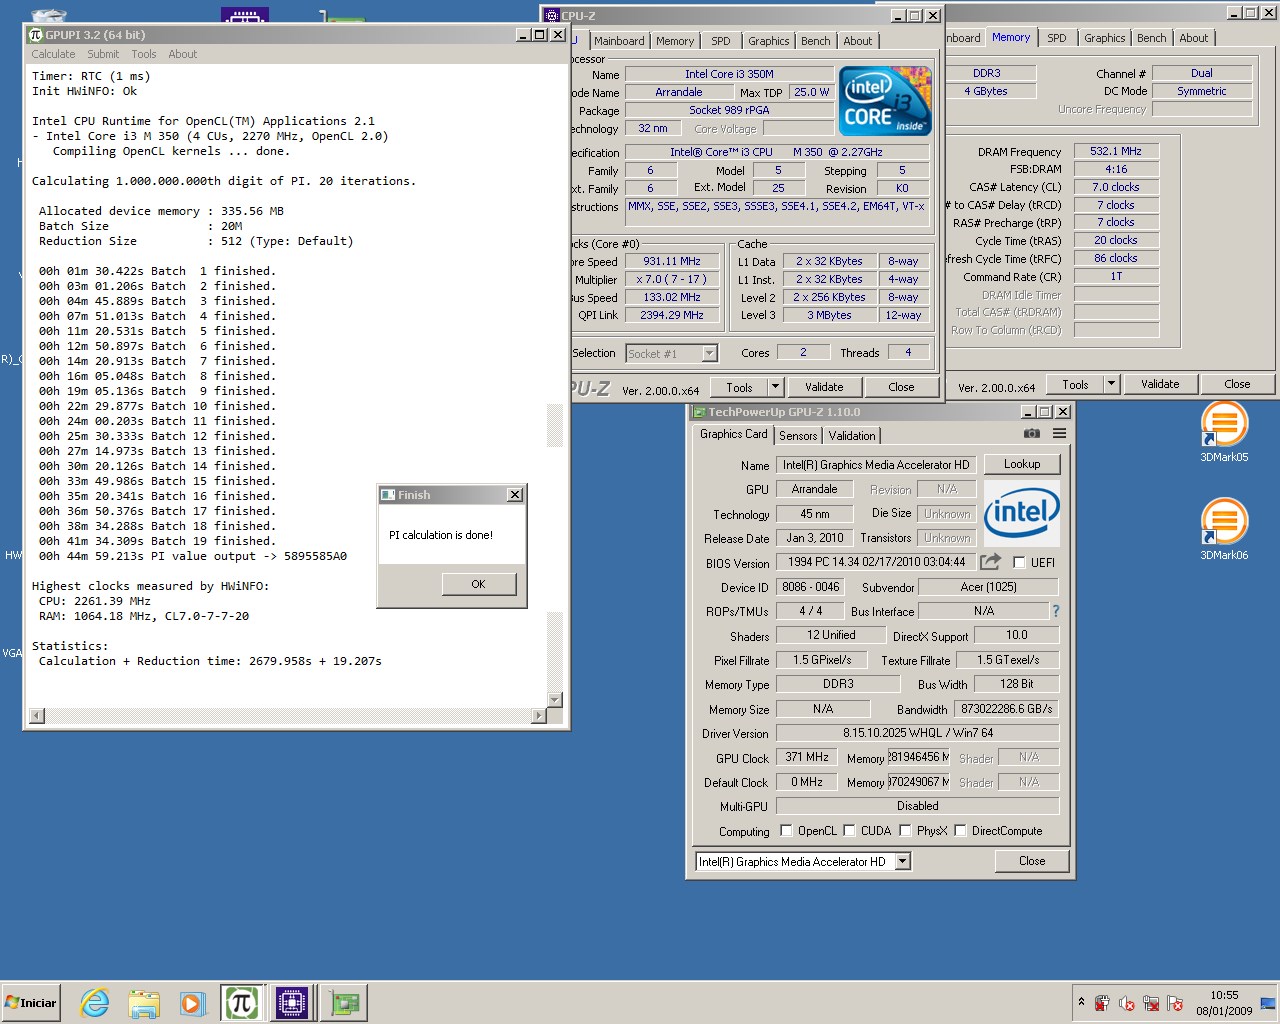Screen dimensions: 1280x1024
Task: Click the CPU-Z Name value 'Intel Core i3 350M'
Action: pos(729,74)
